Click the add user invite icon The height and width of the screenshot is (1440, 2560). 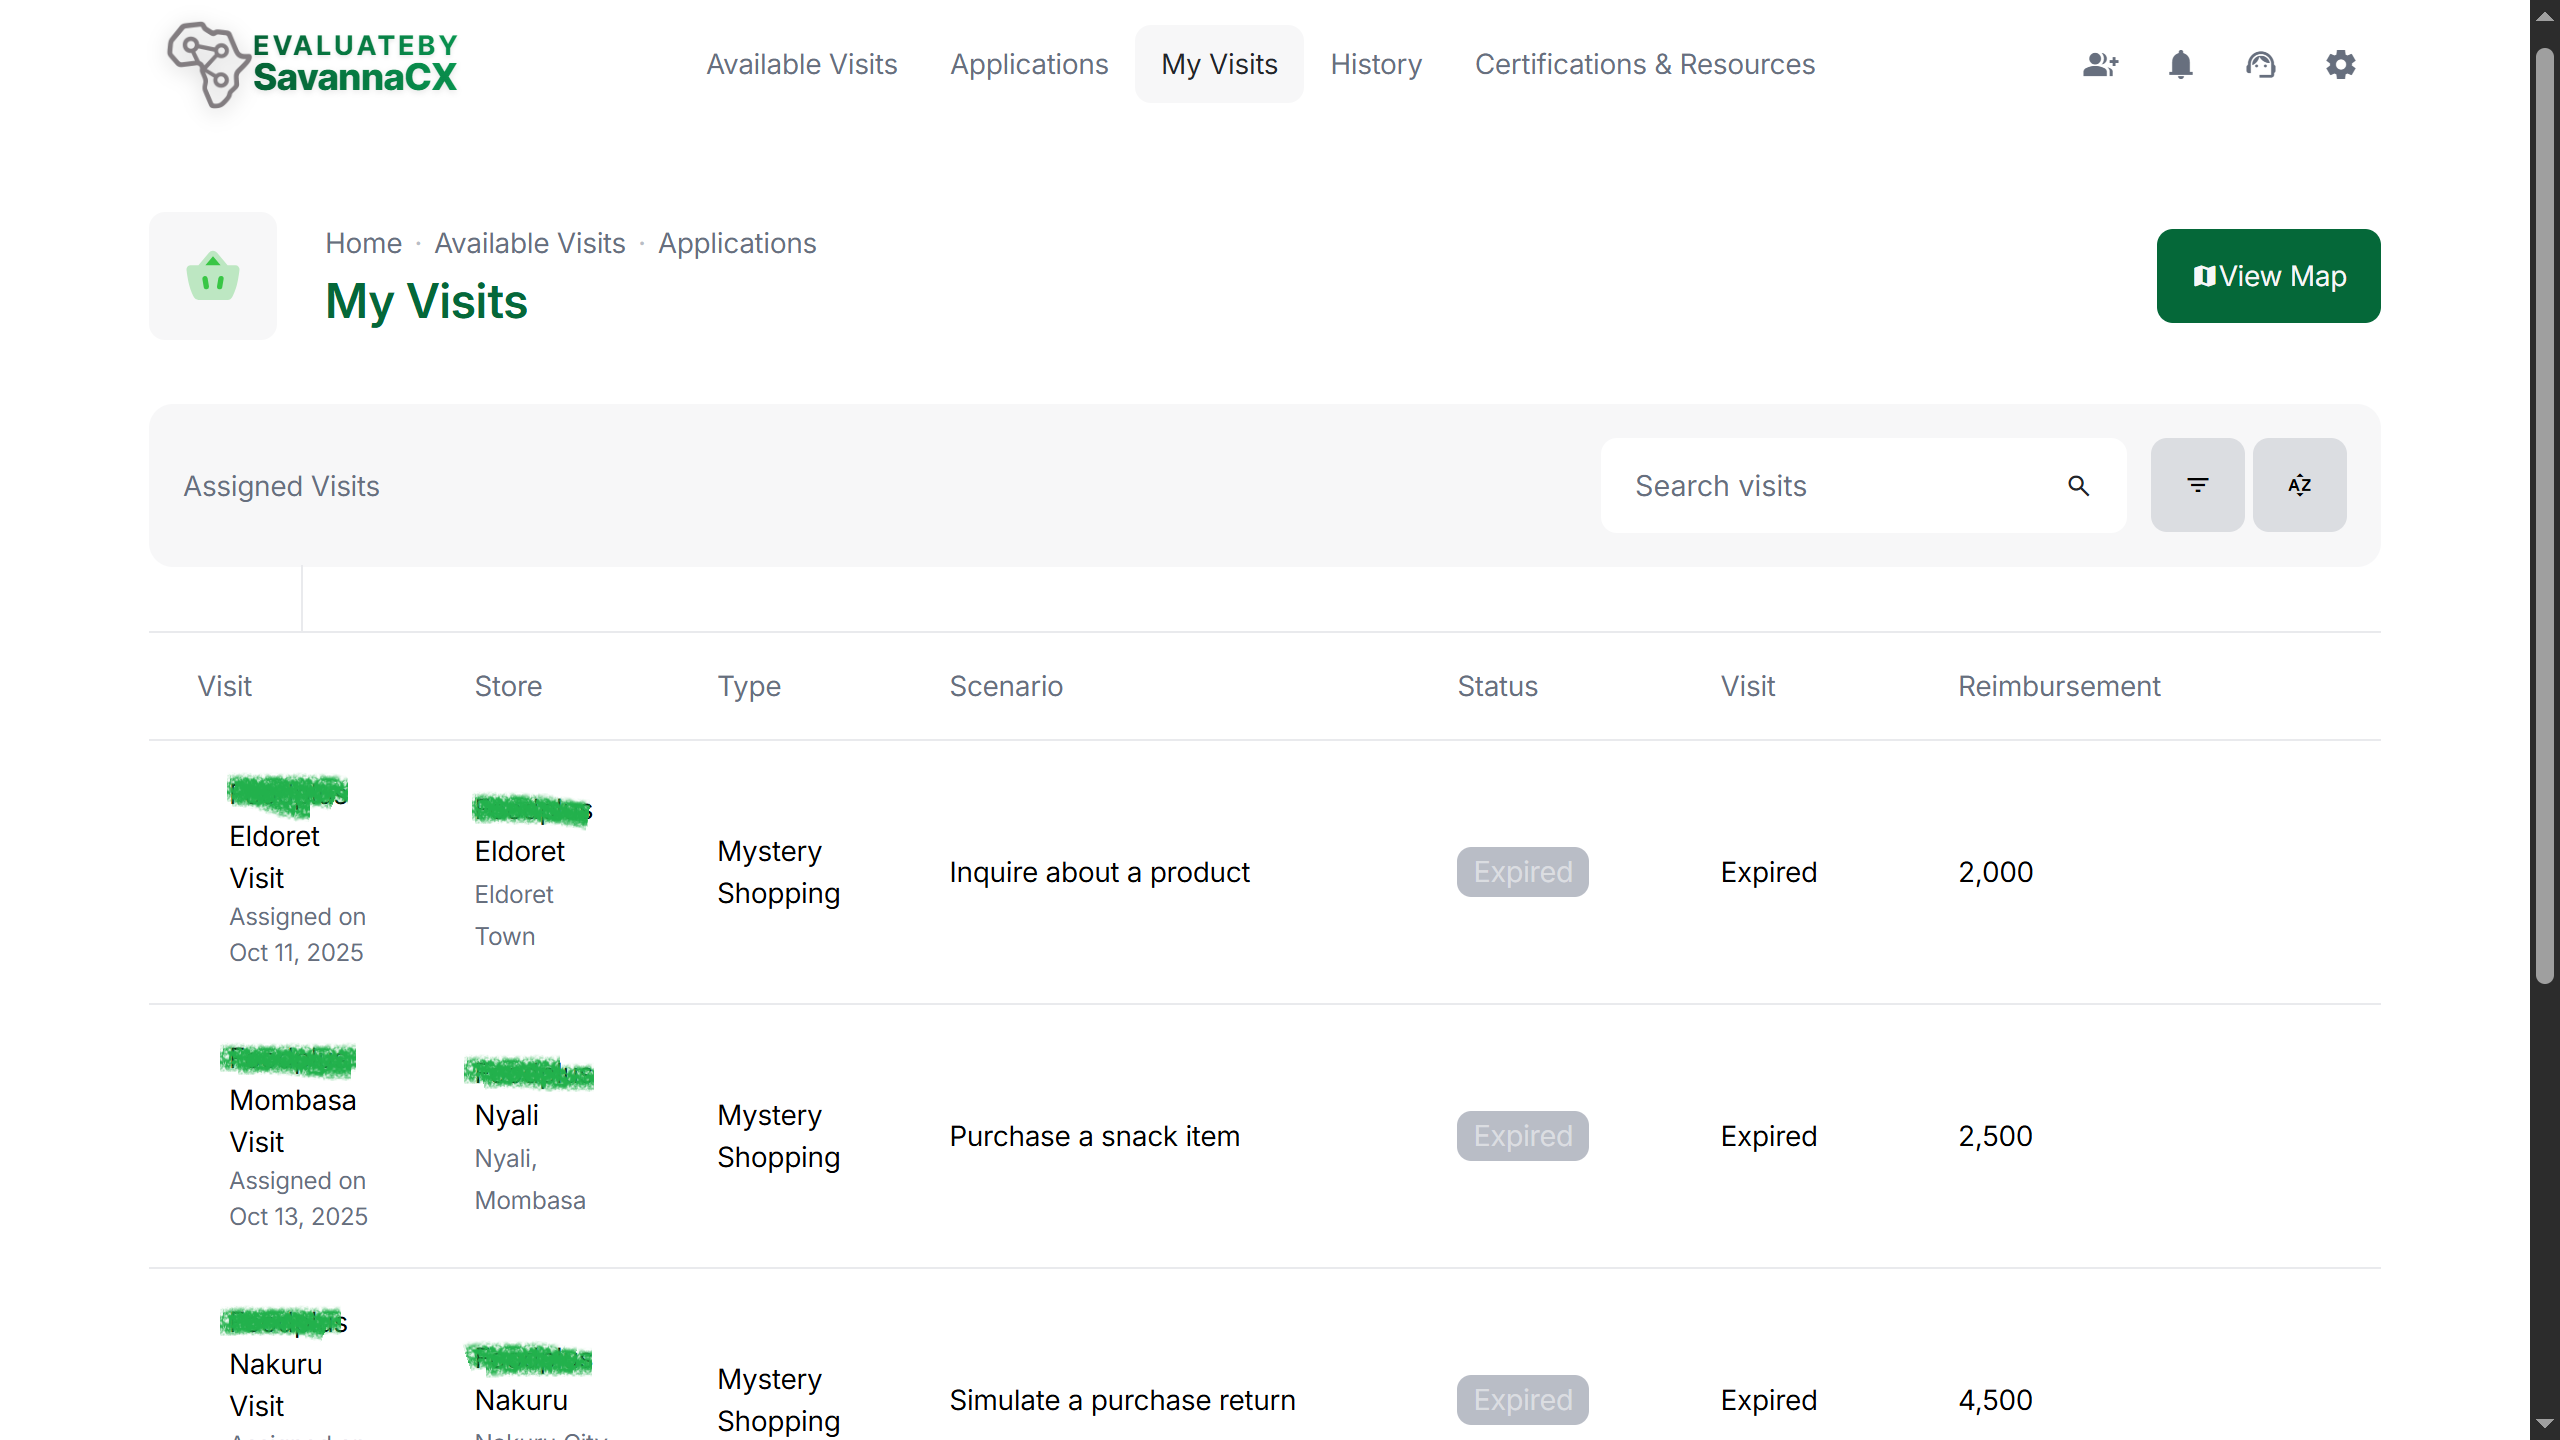tap(2101, 65)
